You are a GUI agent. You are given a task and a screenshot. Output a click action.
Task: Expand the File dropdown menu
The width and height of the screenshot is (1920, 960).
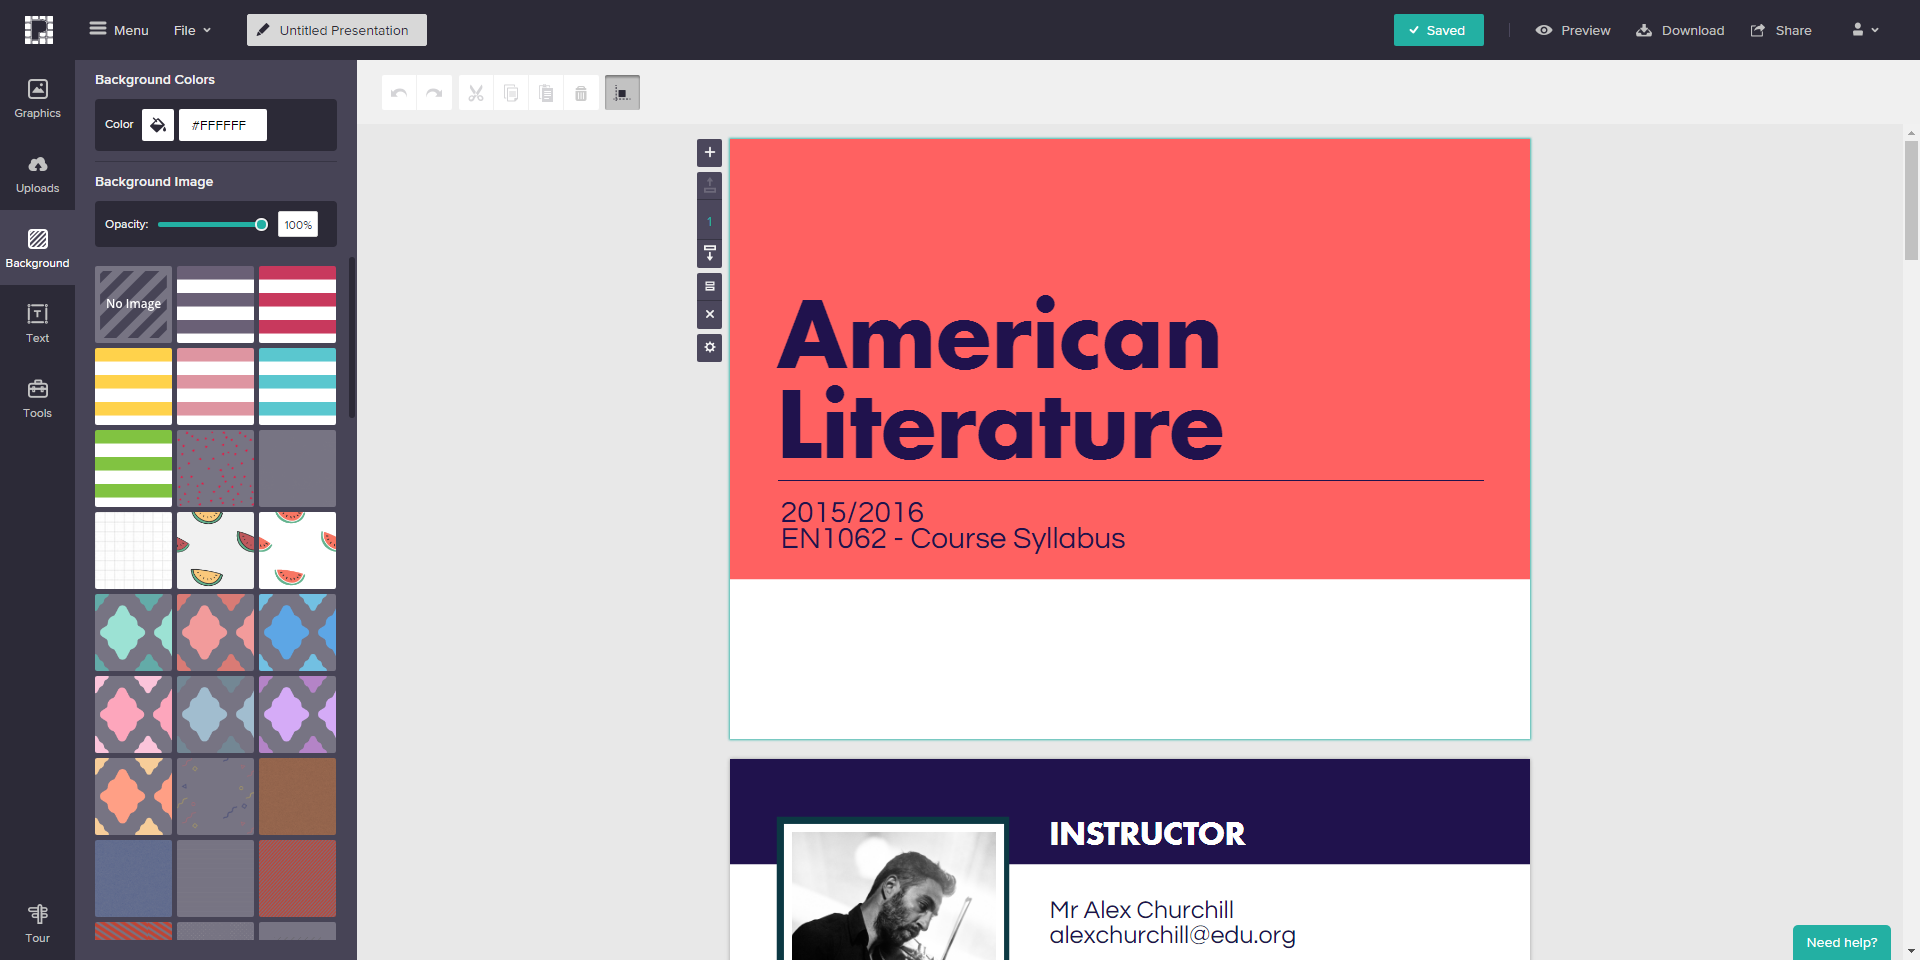click(192, 30)
